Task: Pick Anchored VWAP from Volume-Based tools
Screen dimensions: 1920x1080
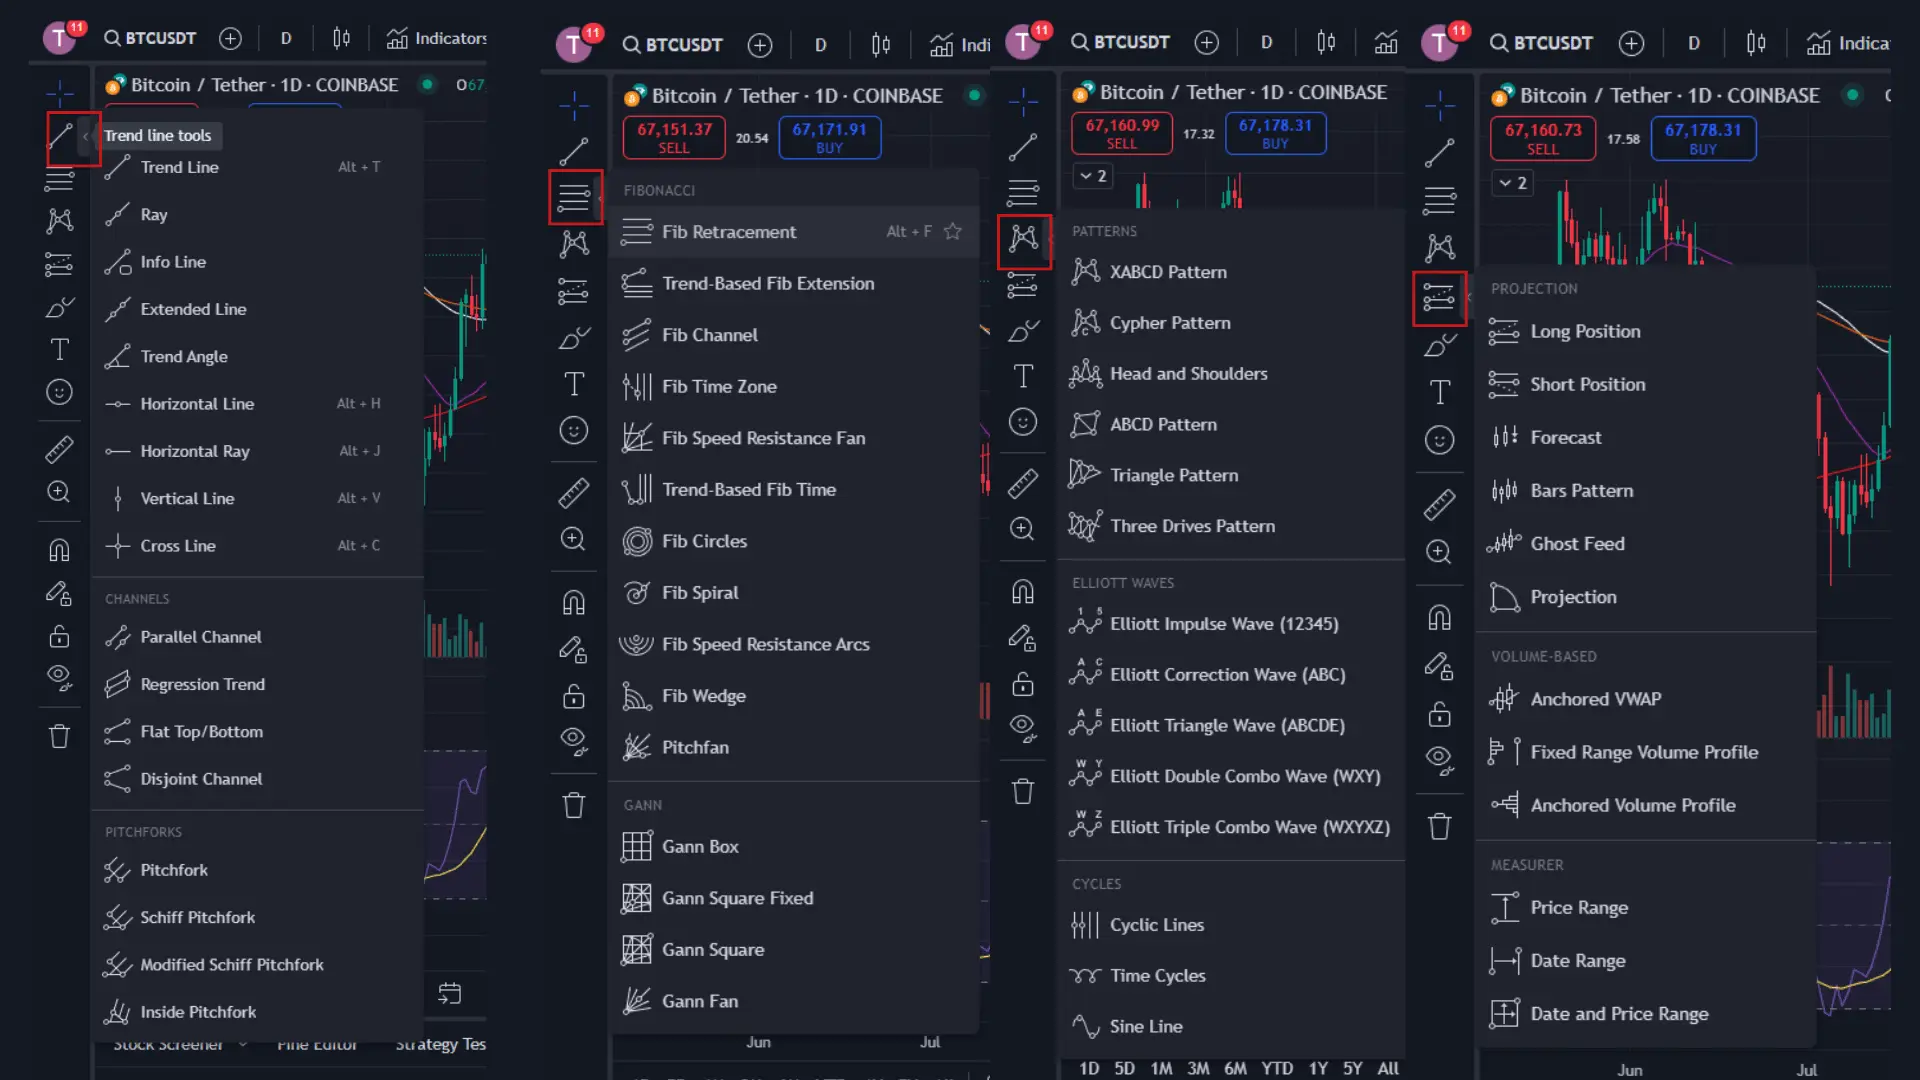Action: point(1647,699)
